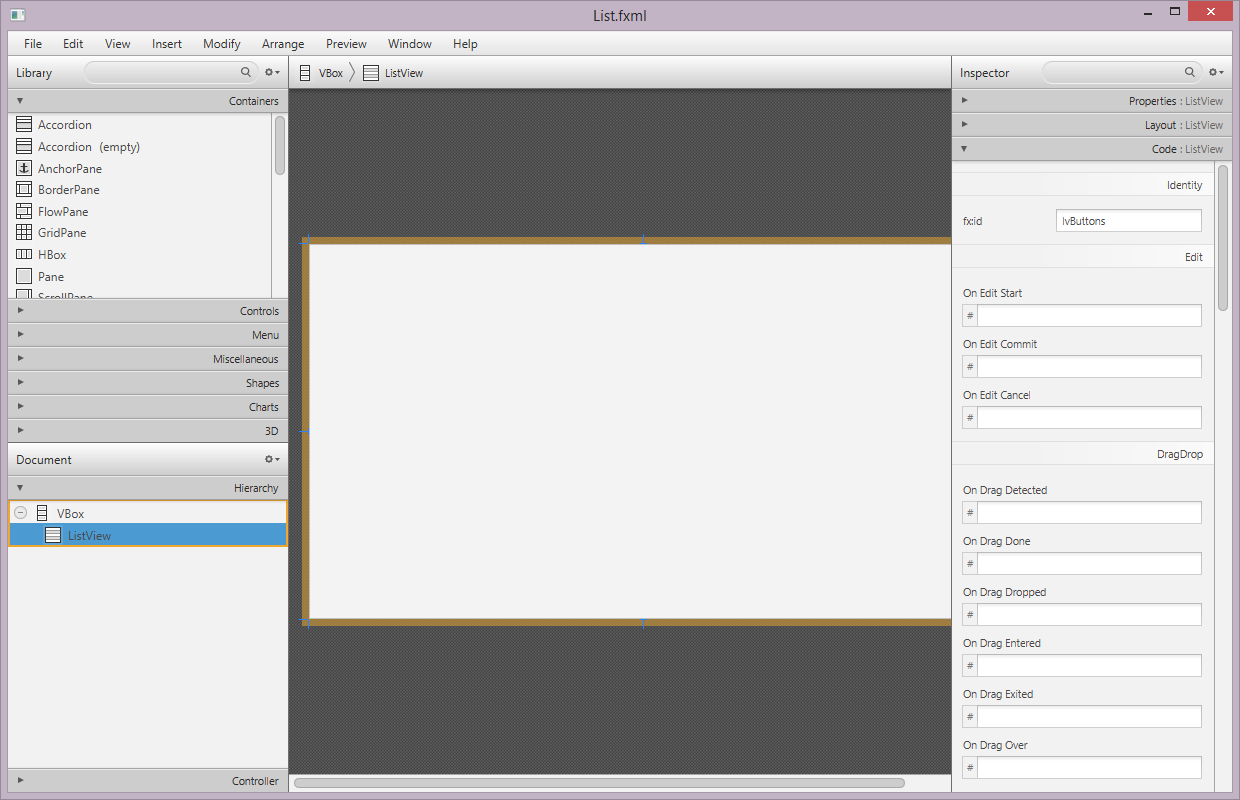Open the Preview menu
1240x800 pixels.
tap(346, 44)
